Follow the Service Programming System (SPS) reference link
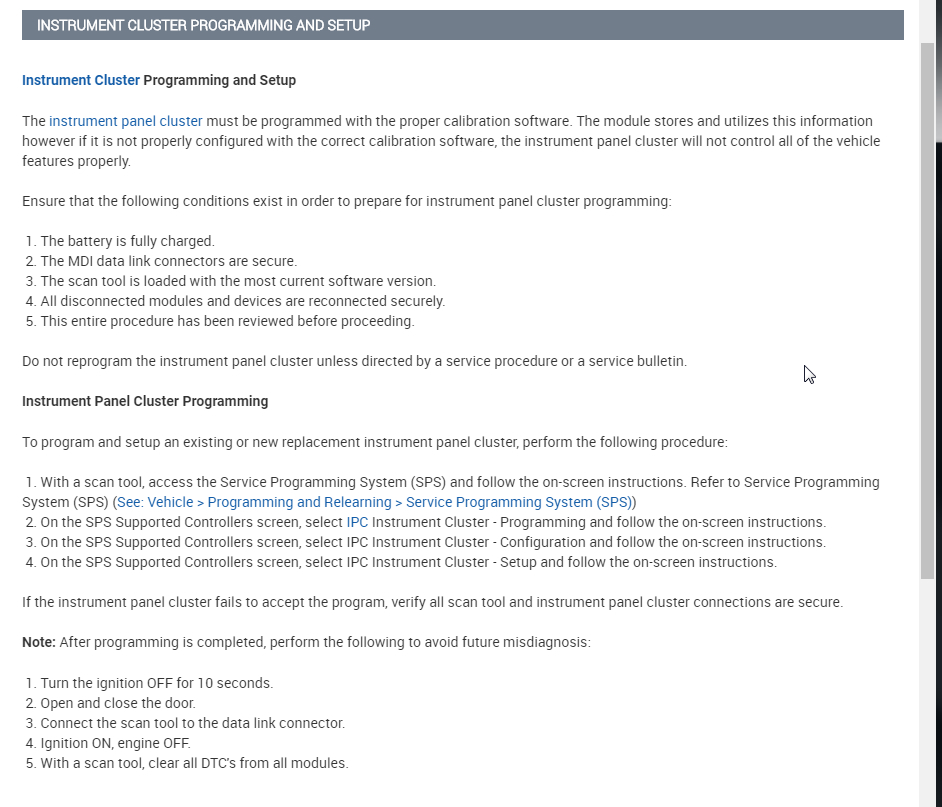 tap(375, 502)
